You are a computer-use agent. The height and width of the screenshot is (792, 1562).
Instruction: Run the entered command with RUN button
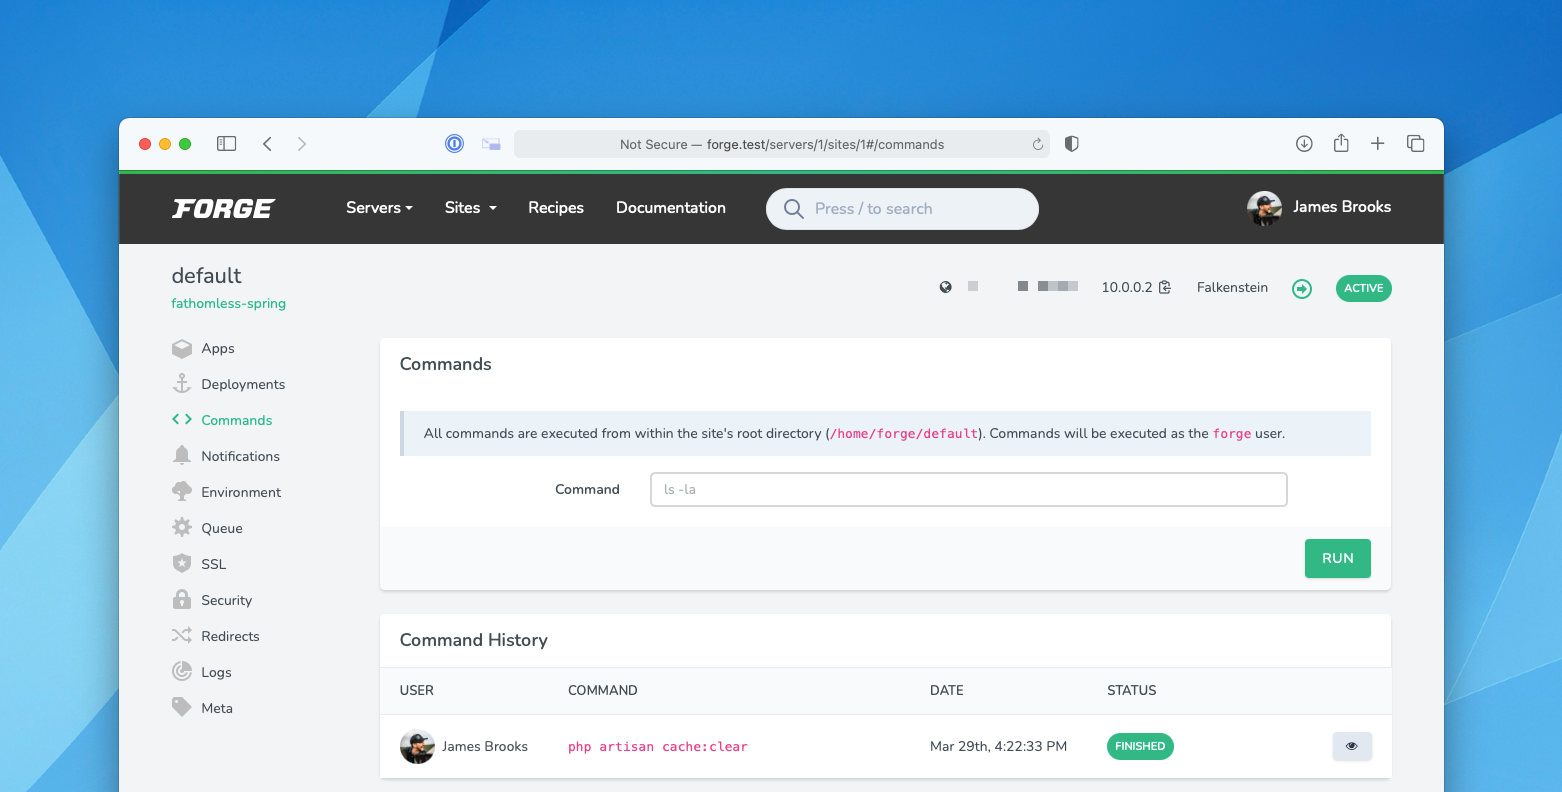click(1337, 558)
